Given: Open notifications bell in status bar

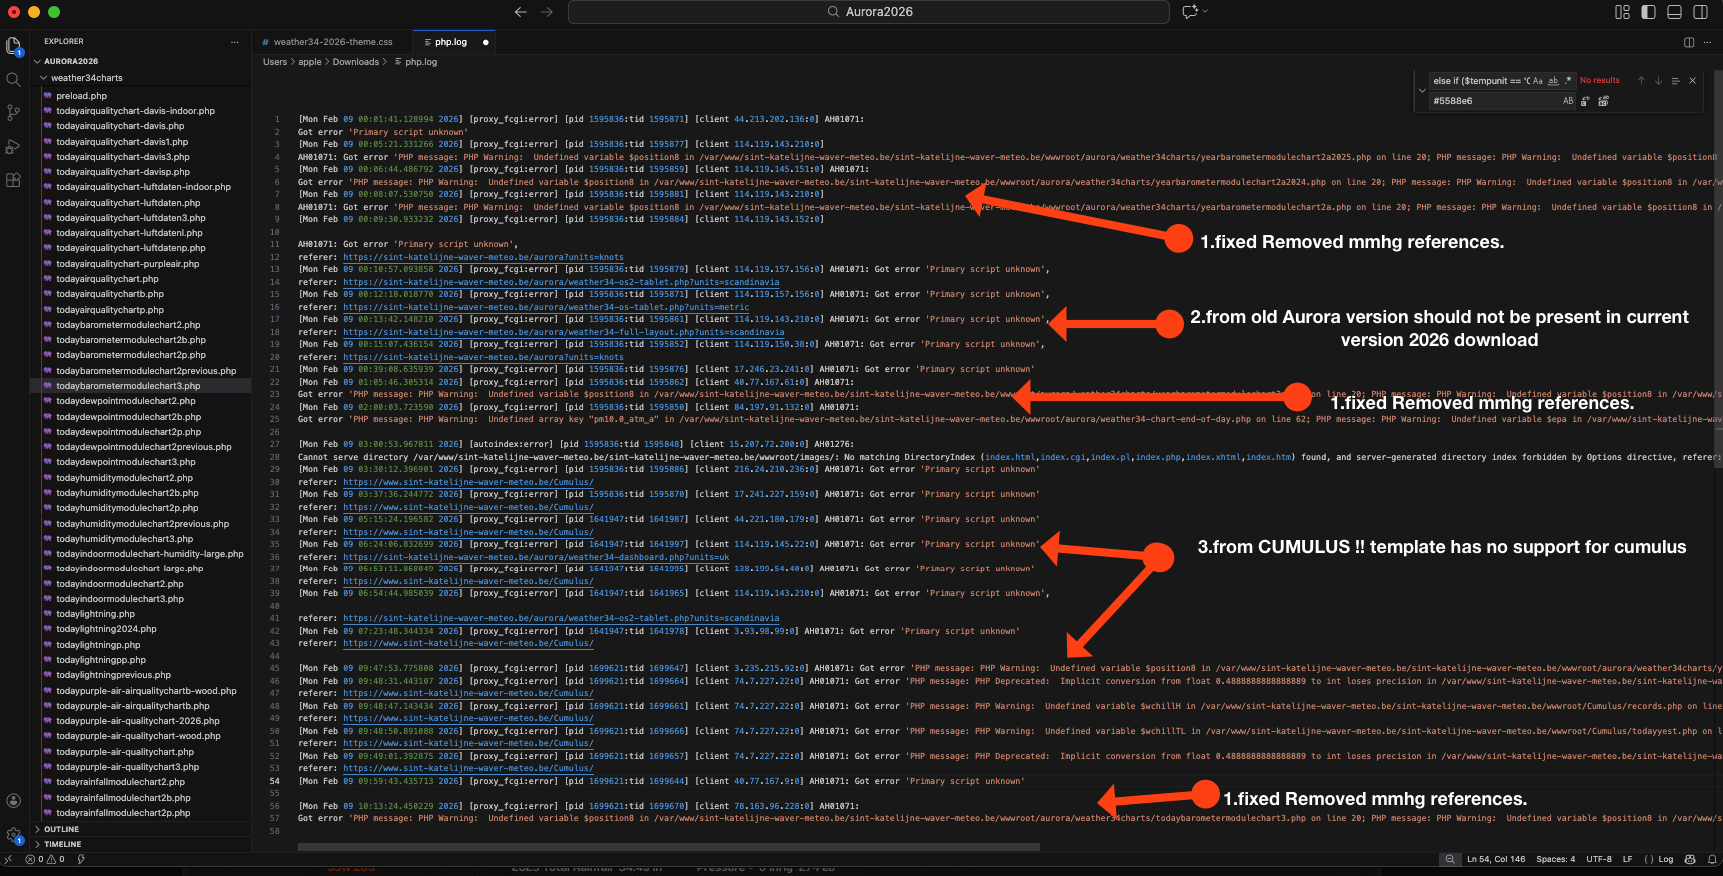Looking at the screenshot, I should [x=1712, y=859].
